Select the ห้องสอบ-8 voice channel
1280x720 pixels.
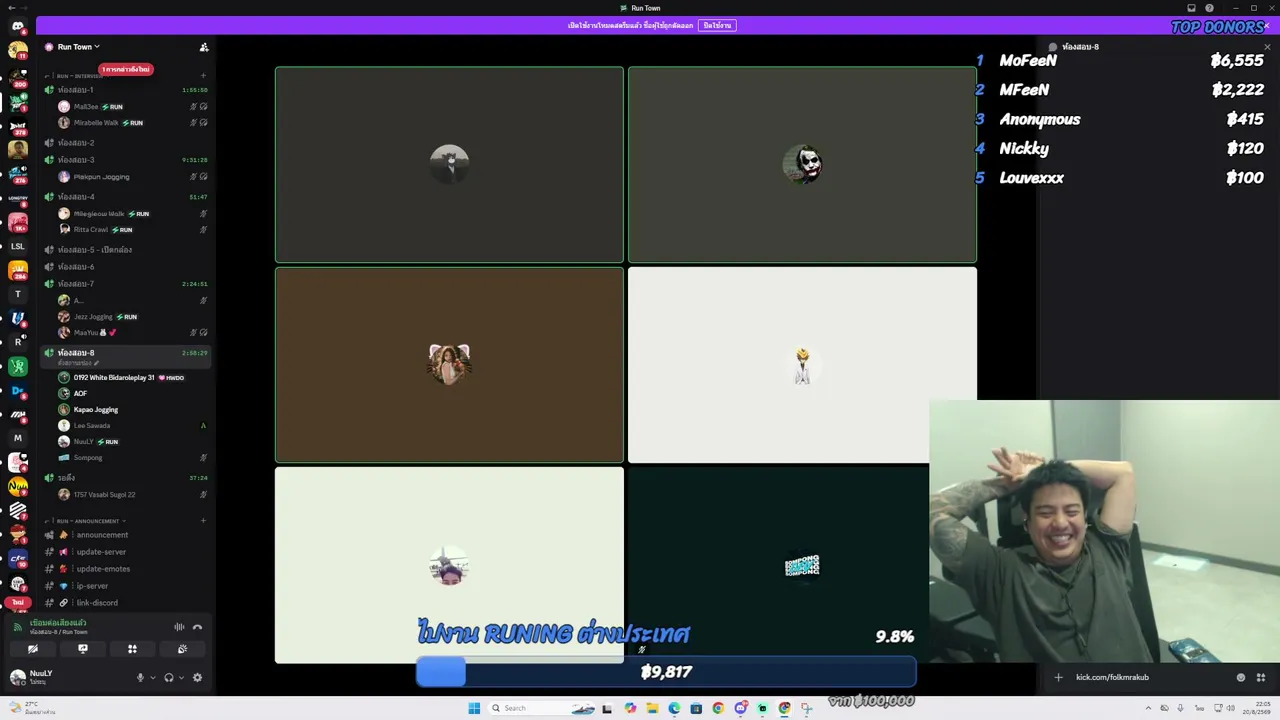coord(126,357)
